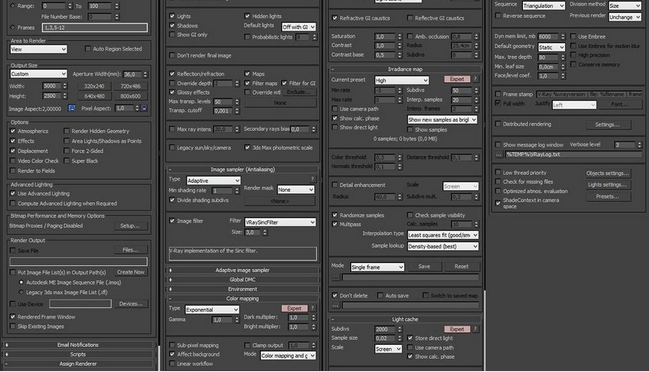This screenshot has width=649, height=372.
Task: Click Objects settings... button
Action: [608, 173]
